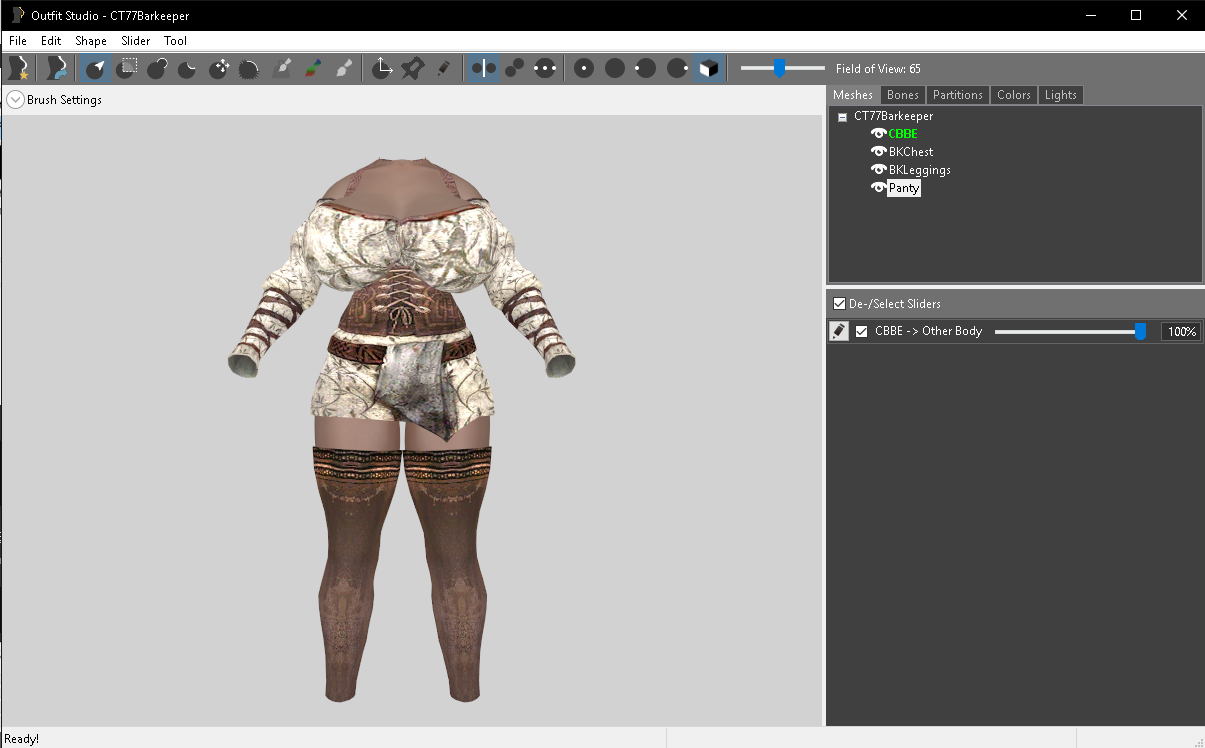Viewport: 1205px width, 748px height.
Task: Select the Inflate brush tool
Action: tap(157, 68)
